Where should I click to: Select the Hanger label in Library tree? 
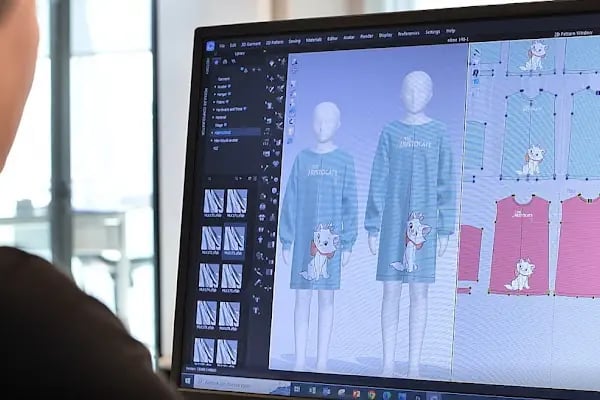(x=223, y=94)
